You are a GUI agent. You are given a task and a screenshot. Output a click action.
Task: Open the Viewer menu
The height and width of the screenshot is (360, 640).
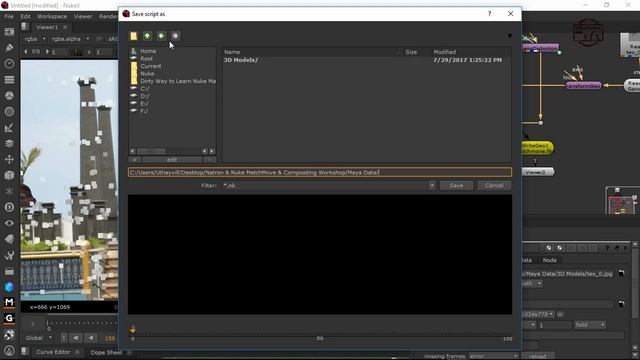83,17
